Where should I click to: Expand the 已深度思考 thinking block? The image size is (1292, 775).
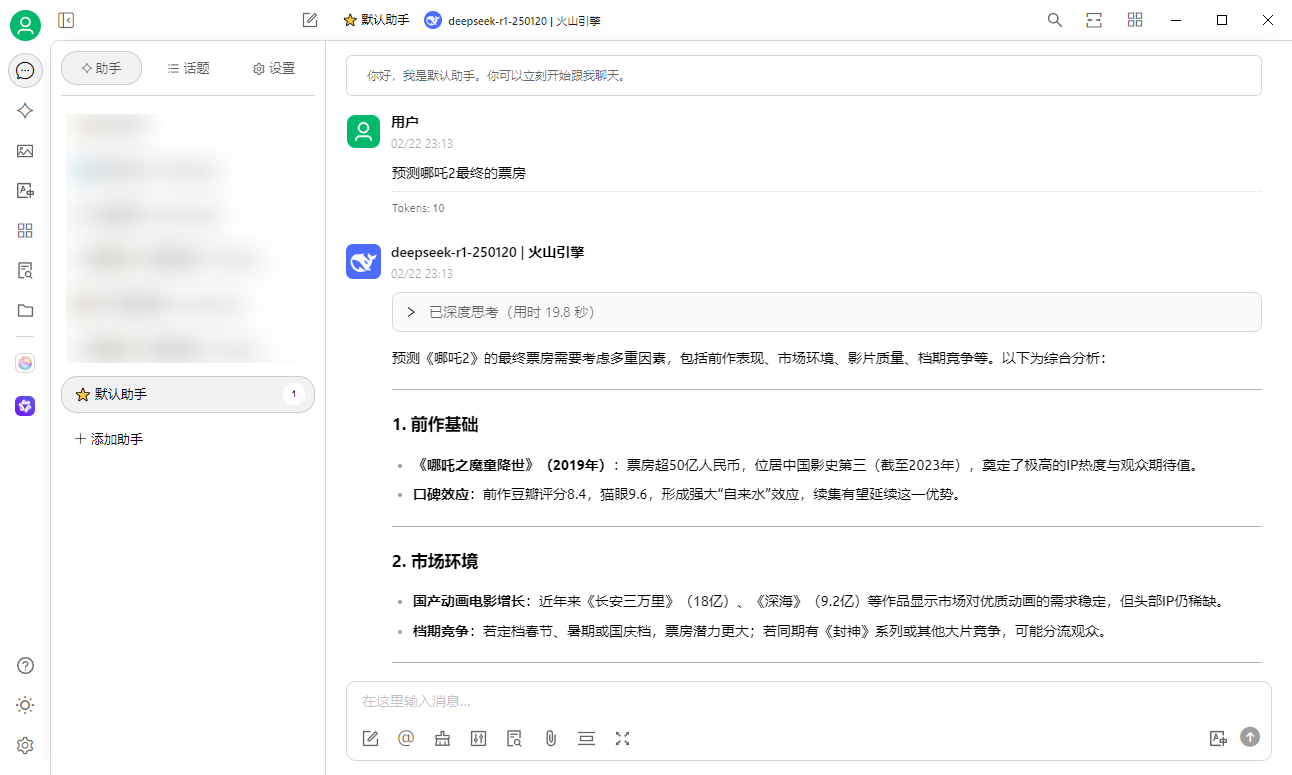pos(826,312)
